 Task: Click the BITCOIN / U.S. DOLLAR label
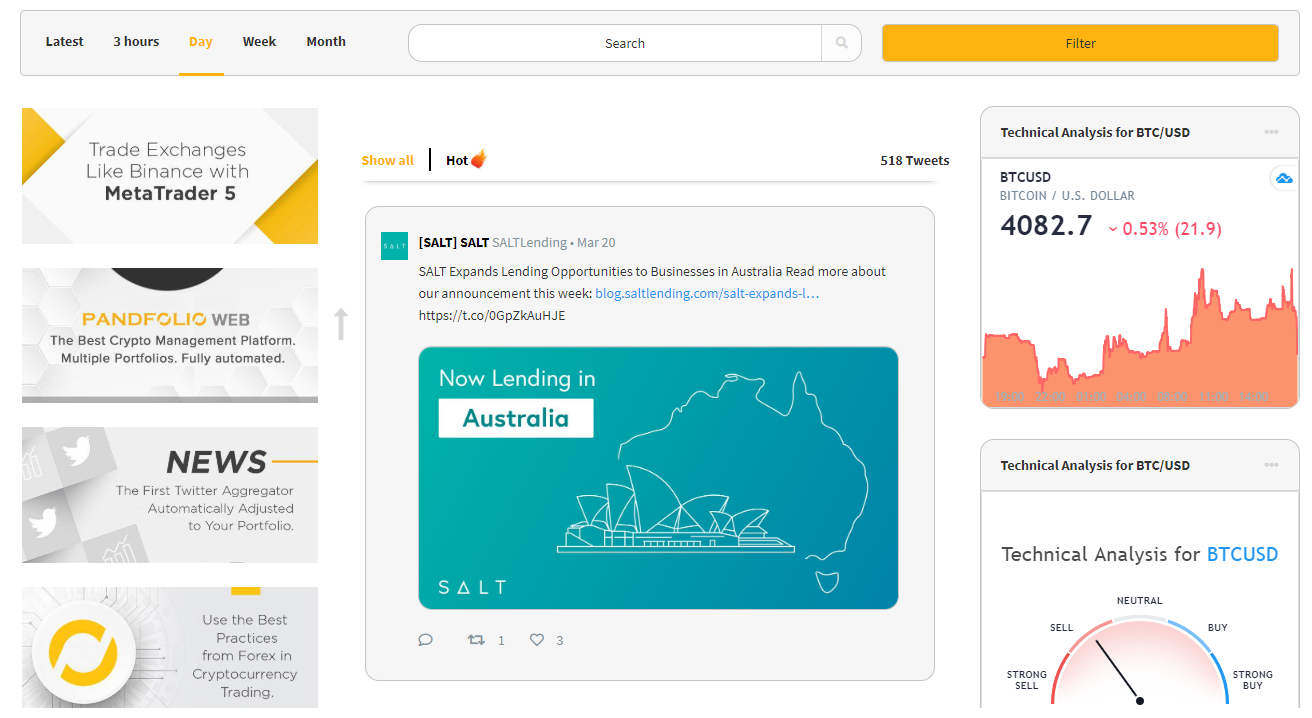1067,196
